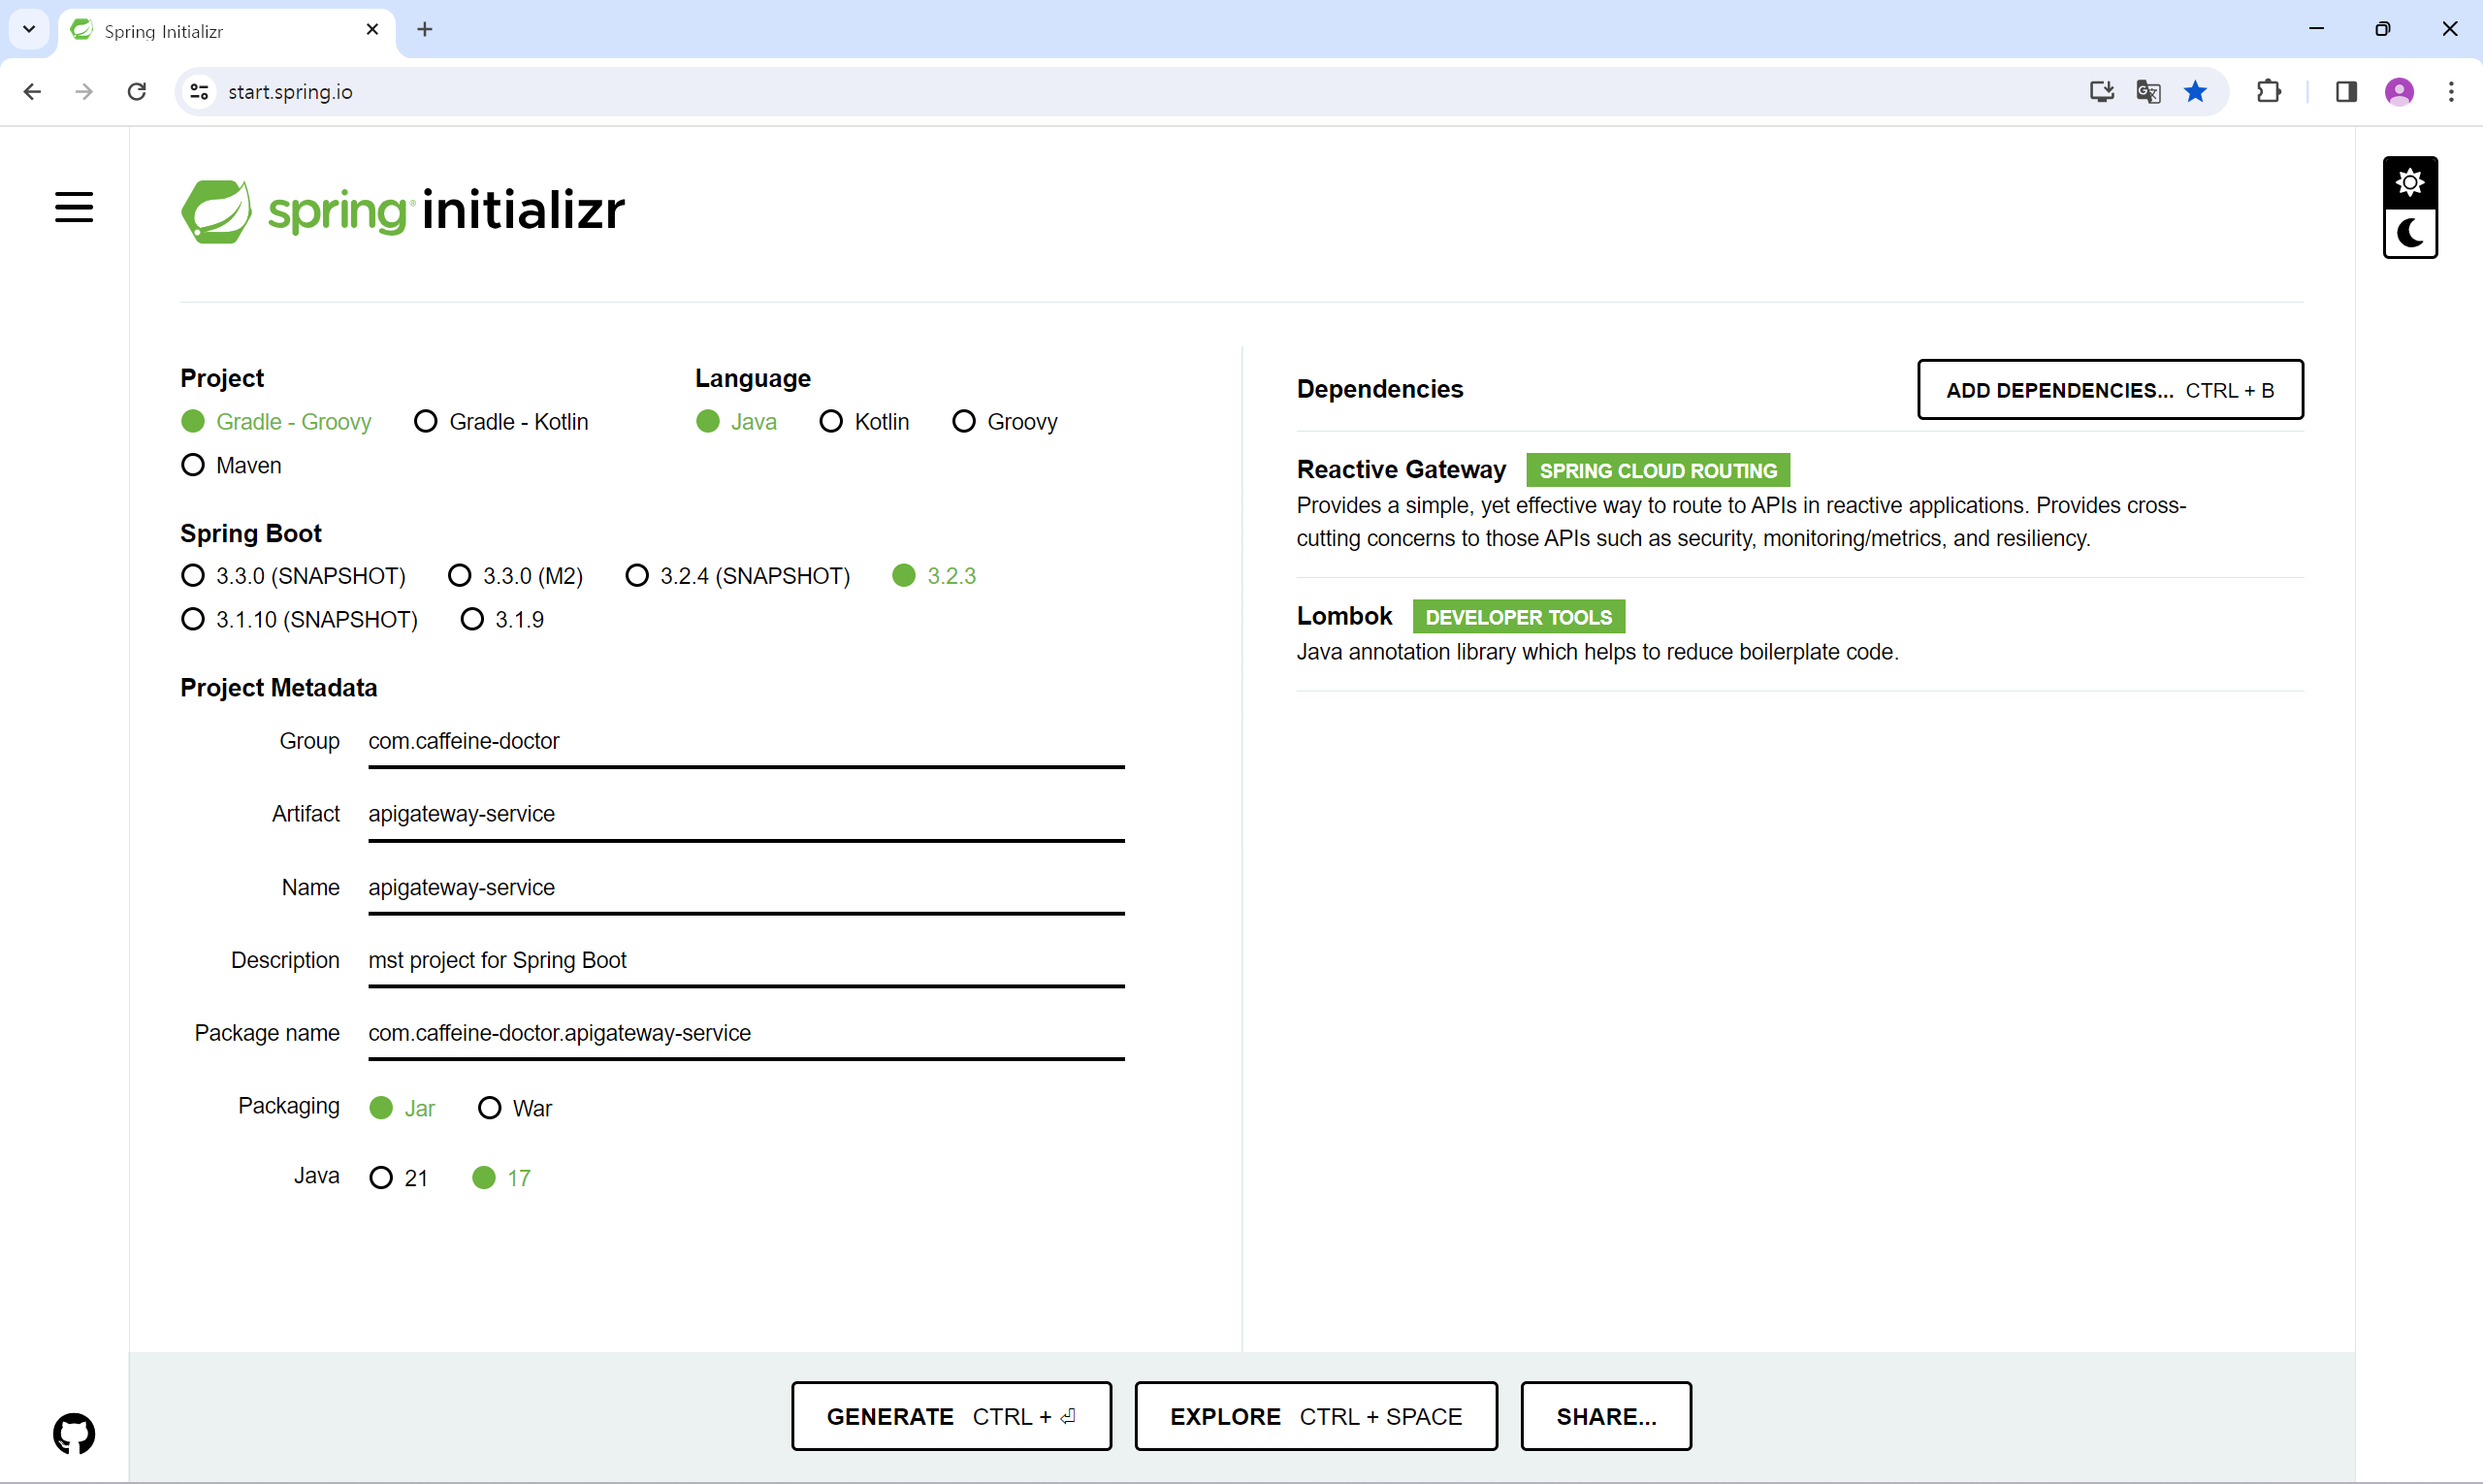Viewport: 2483px width, 1484px height.
Task: Select War packaging
Action: [x=490, y=1108]
